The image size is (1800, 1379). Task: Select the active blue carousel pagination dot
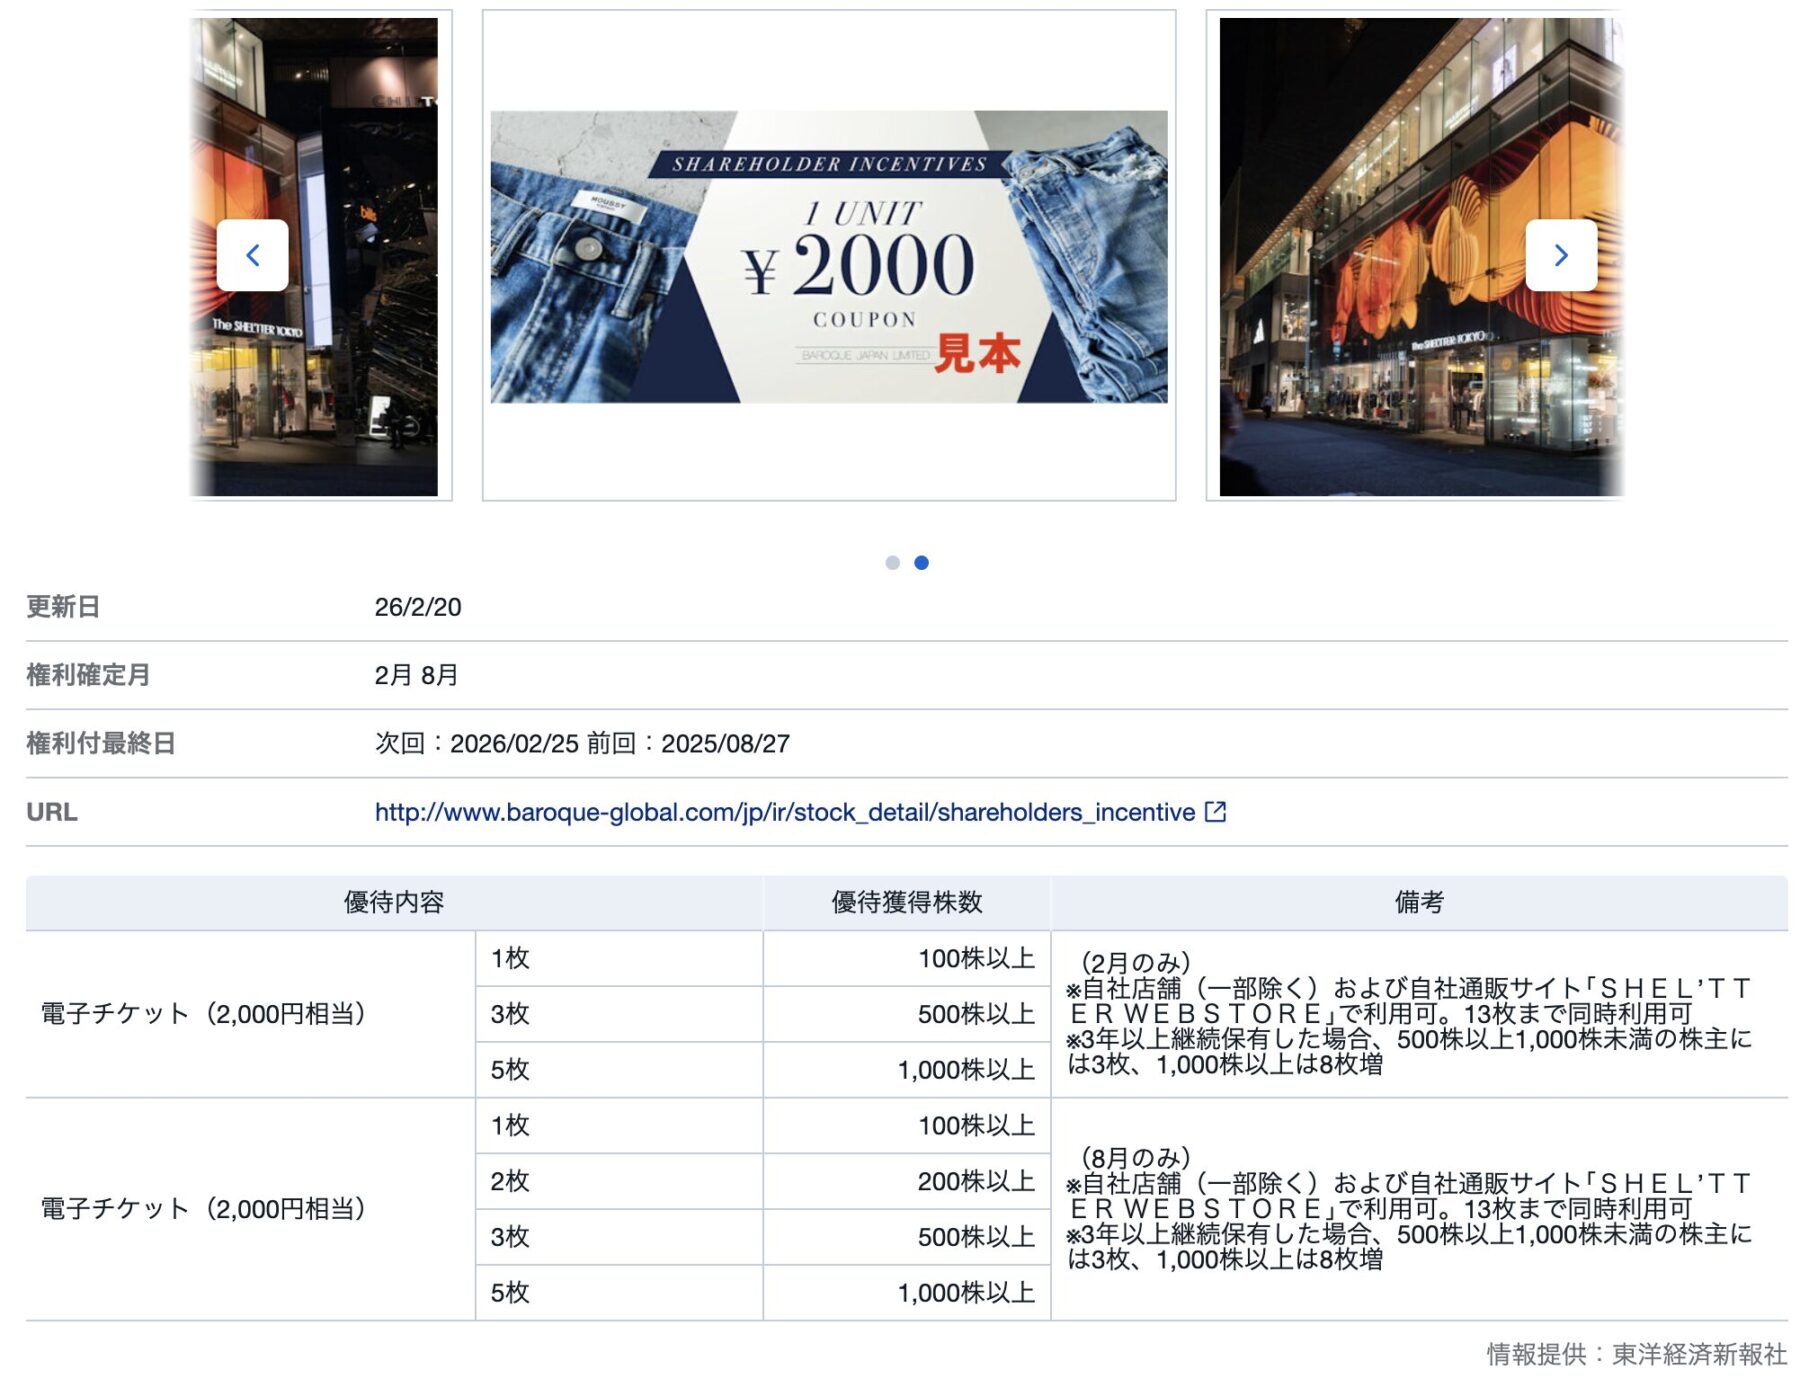click(x=921, y=563)
